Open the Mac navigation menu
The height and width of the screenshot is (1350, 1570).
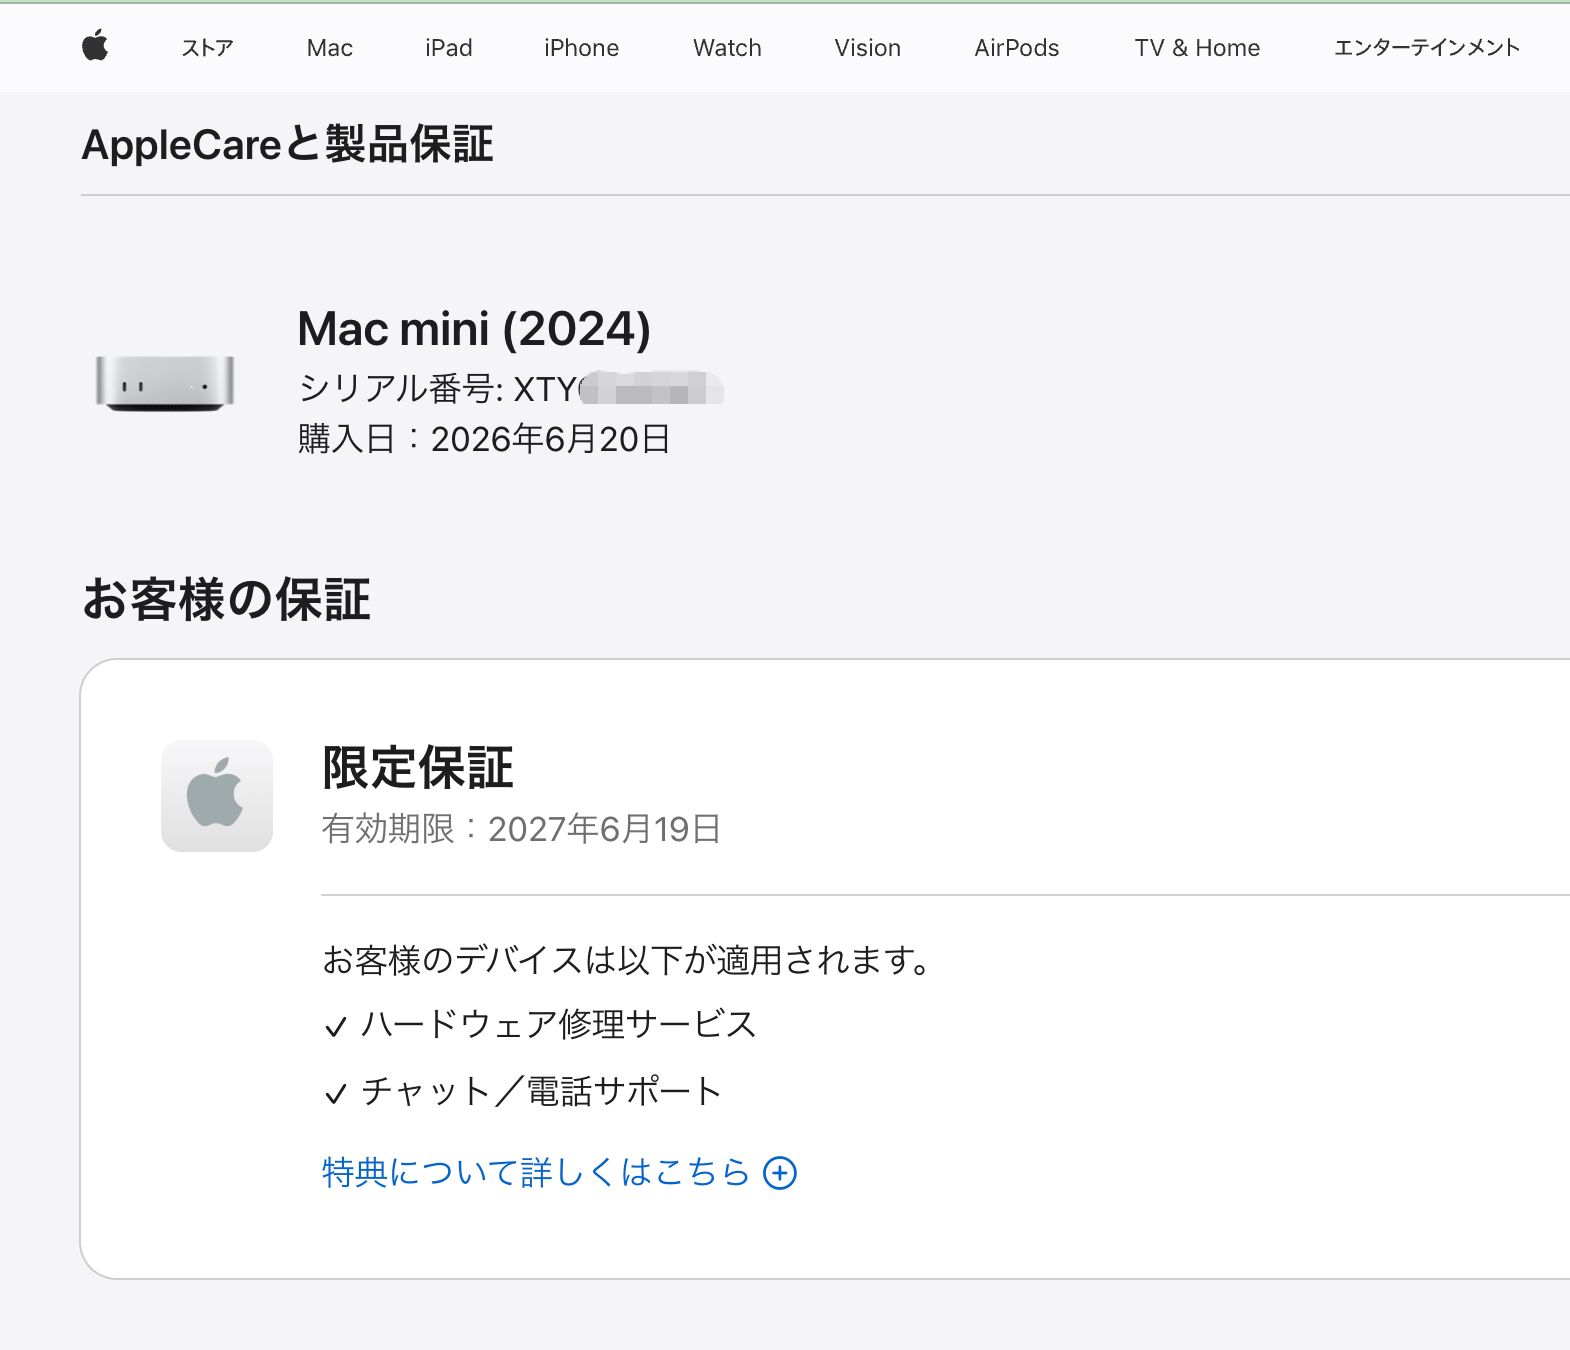click(330, 48)
